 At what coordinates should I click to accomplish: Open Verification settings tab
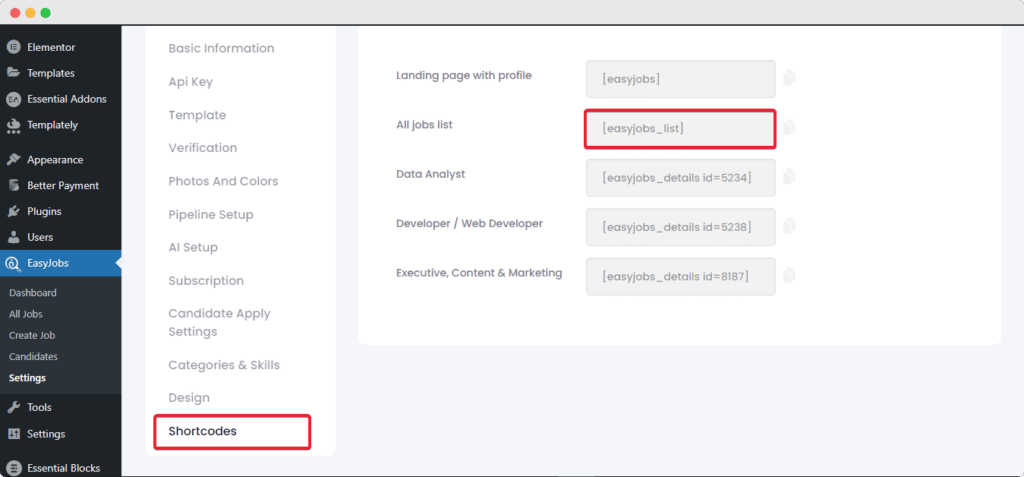(202, 148)
